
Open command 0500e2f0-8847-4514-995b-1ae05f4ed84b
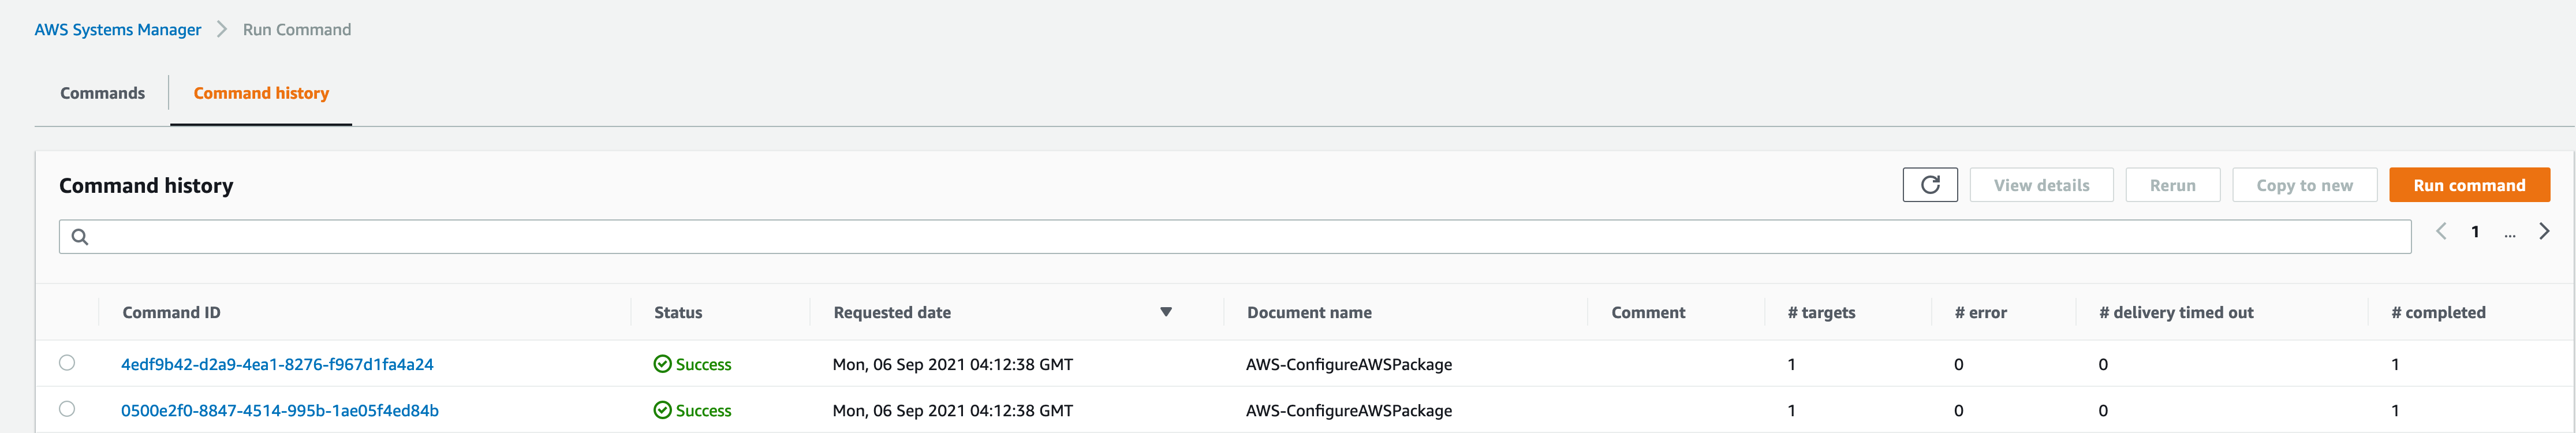(280, 410)
